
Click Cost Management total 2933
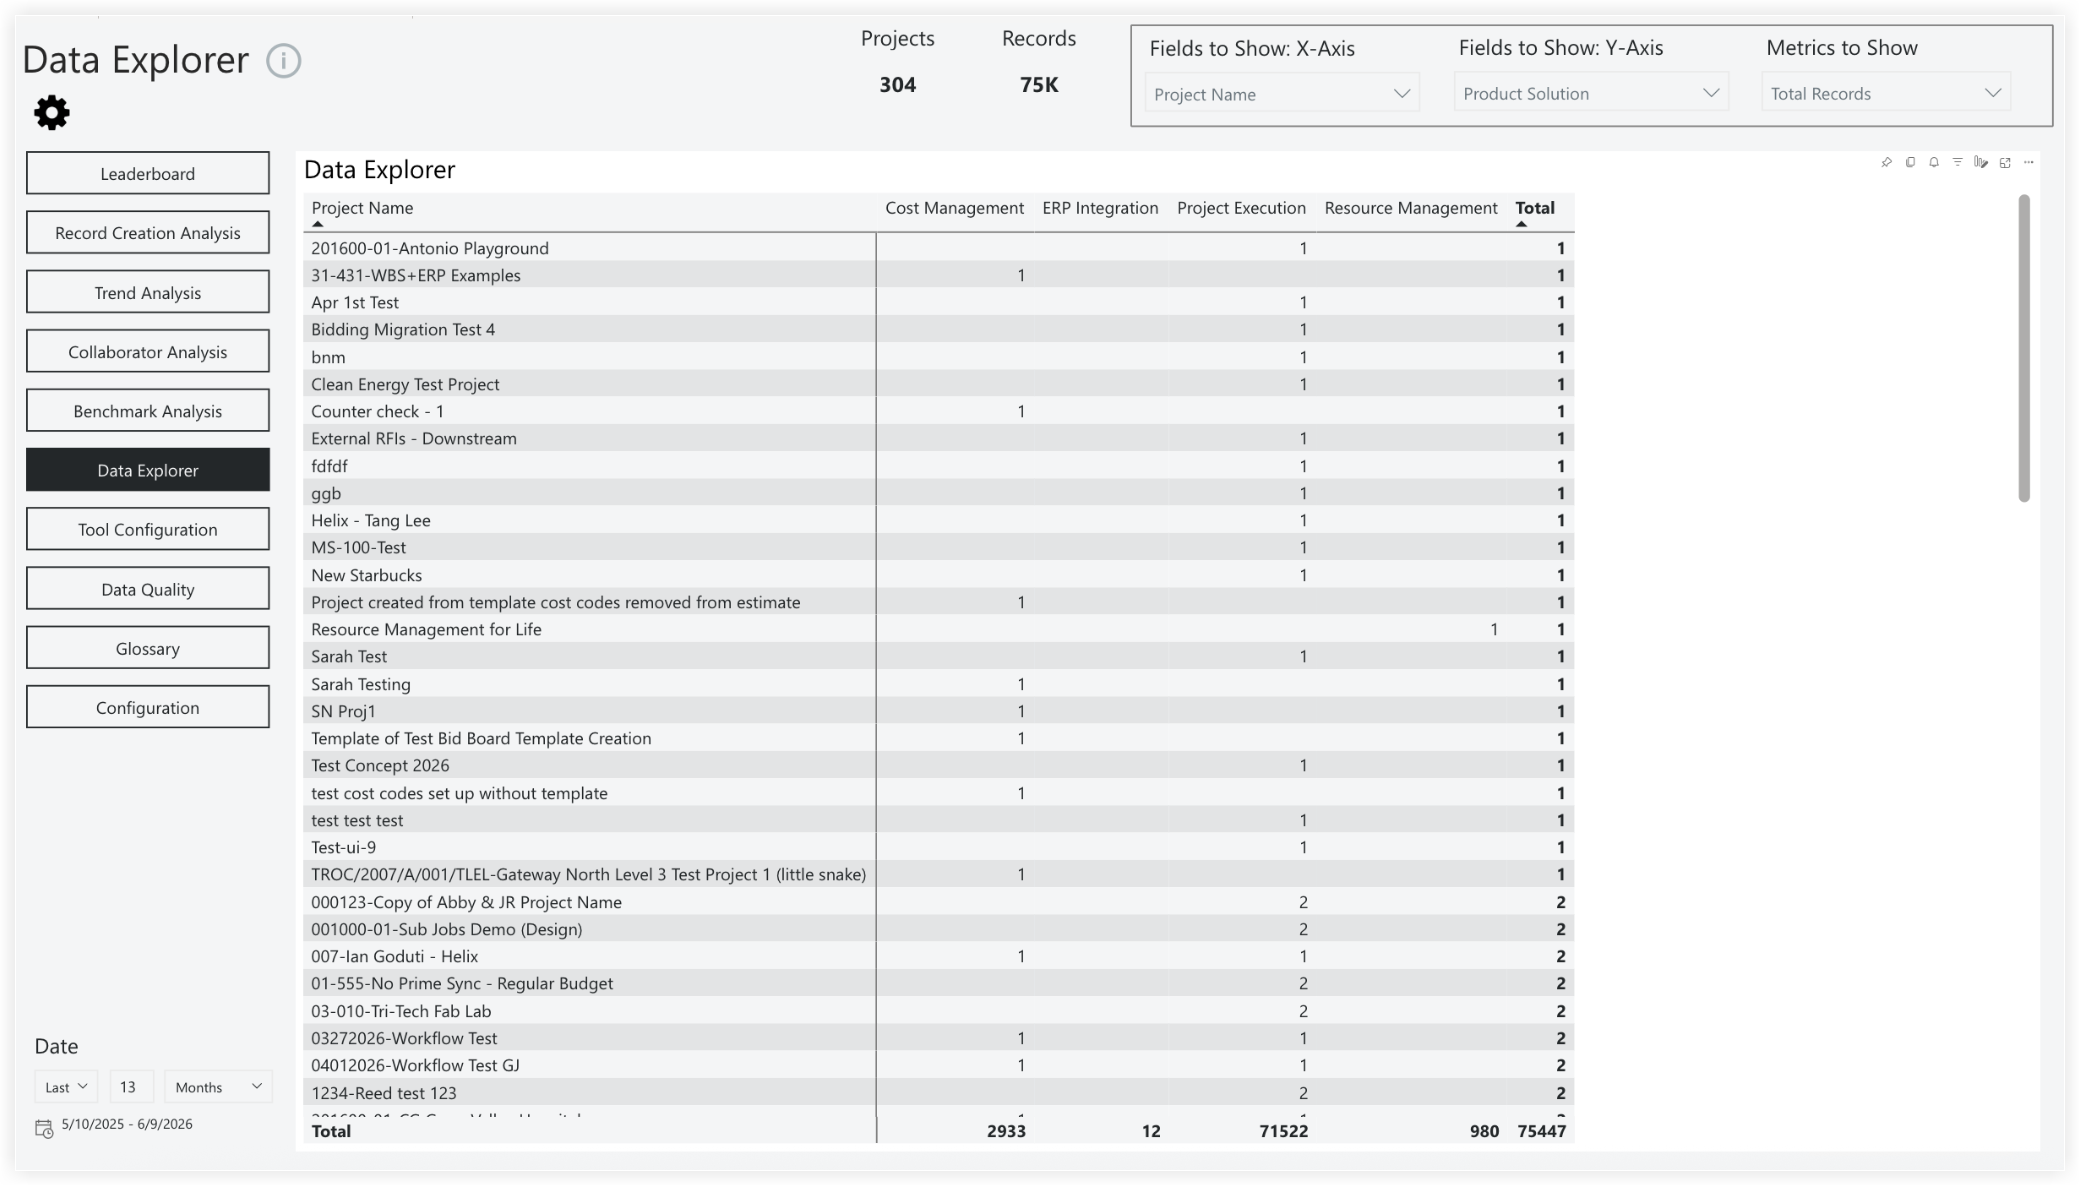pos(1006,1131)
